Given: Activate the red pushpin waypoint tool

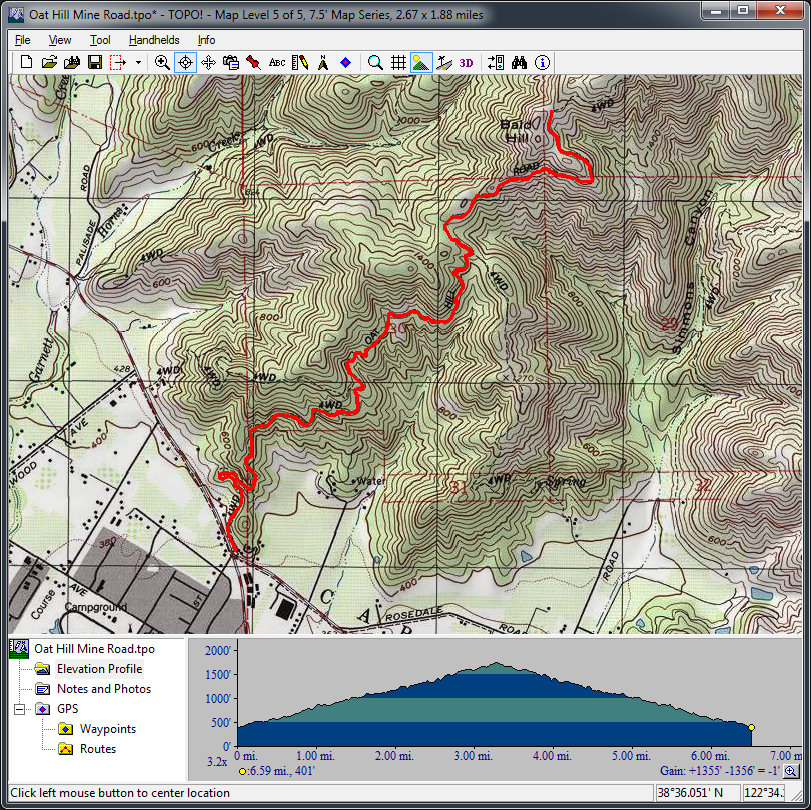Looking at the screenshot, I should pyautogui.click(x=254, y=62).
